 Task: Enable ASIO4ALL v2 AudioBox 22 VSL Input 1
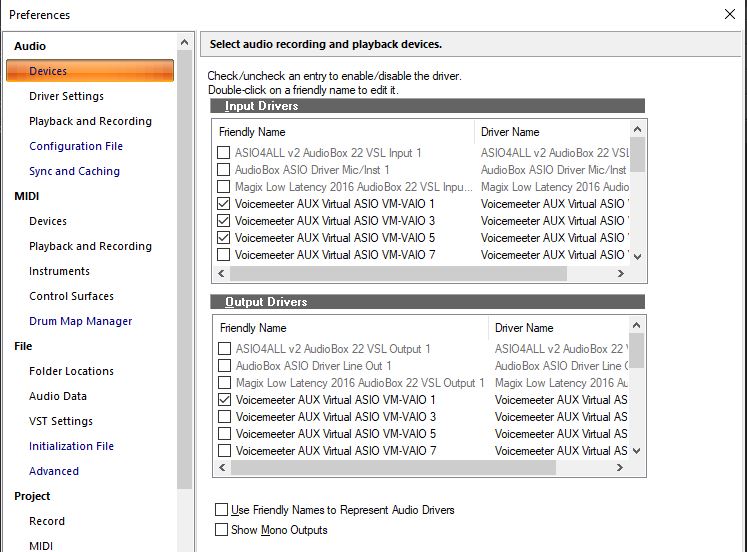pos(223,152)
